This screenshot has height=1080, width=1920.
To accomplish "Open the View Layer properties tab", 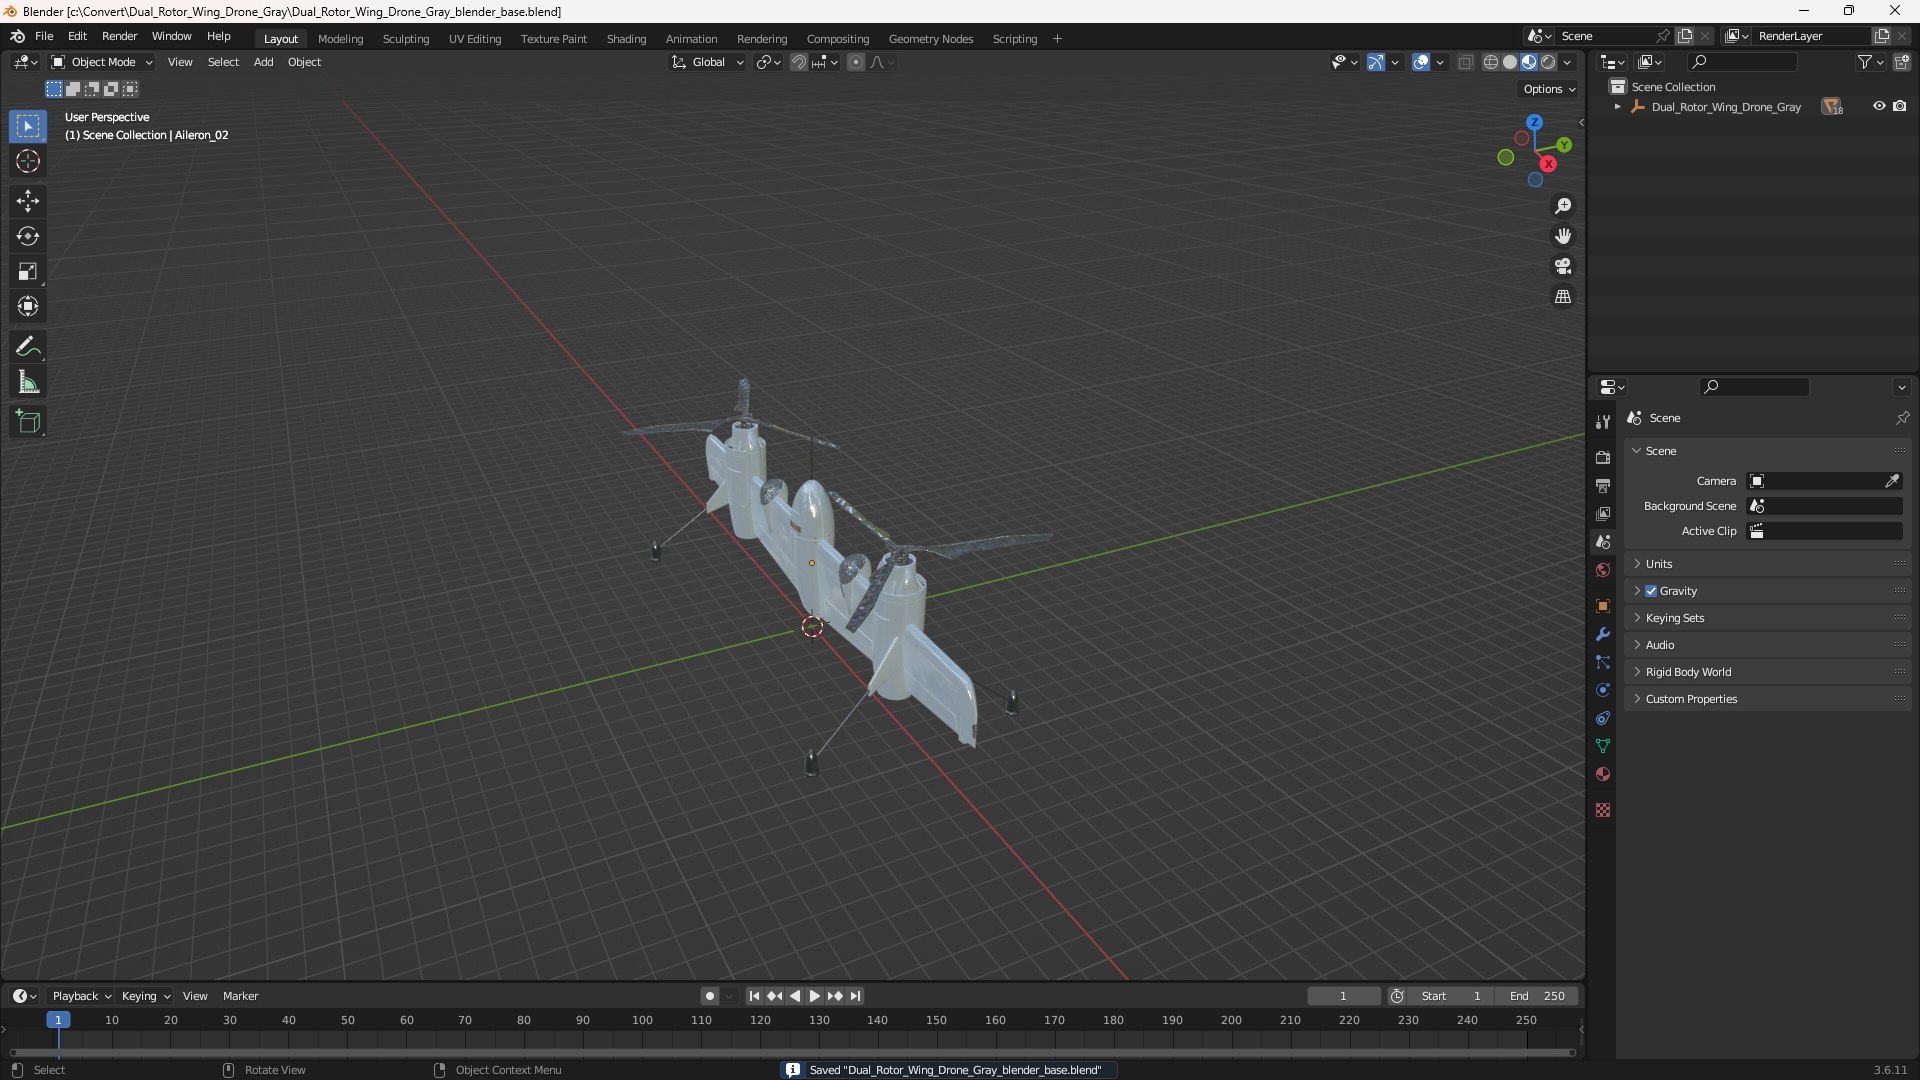I will coord(1603,513).
